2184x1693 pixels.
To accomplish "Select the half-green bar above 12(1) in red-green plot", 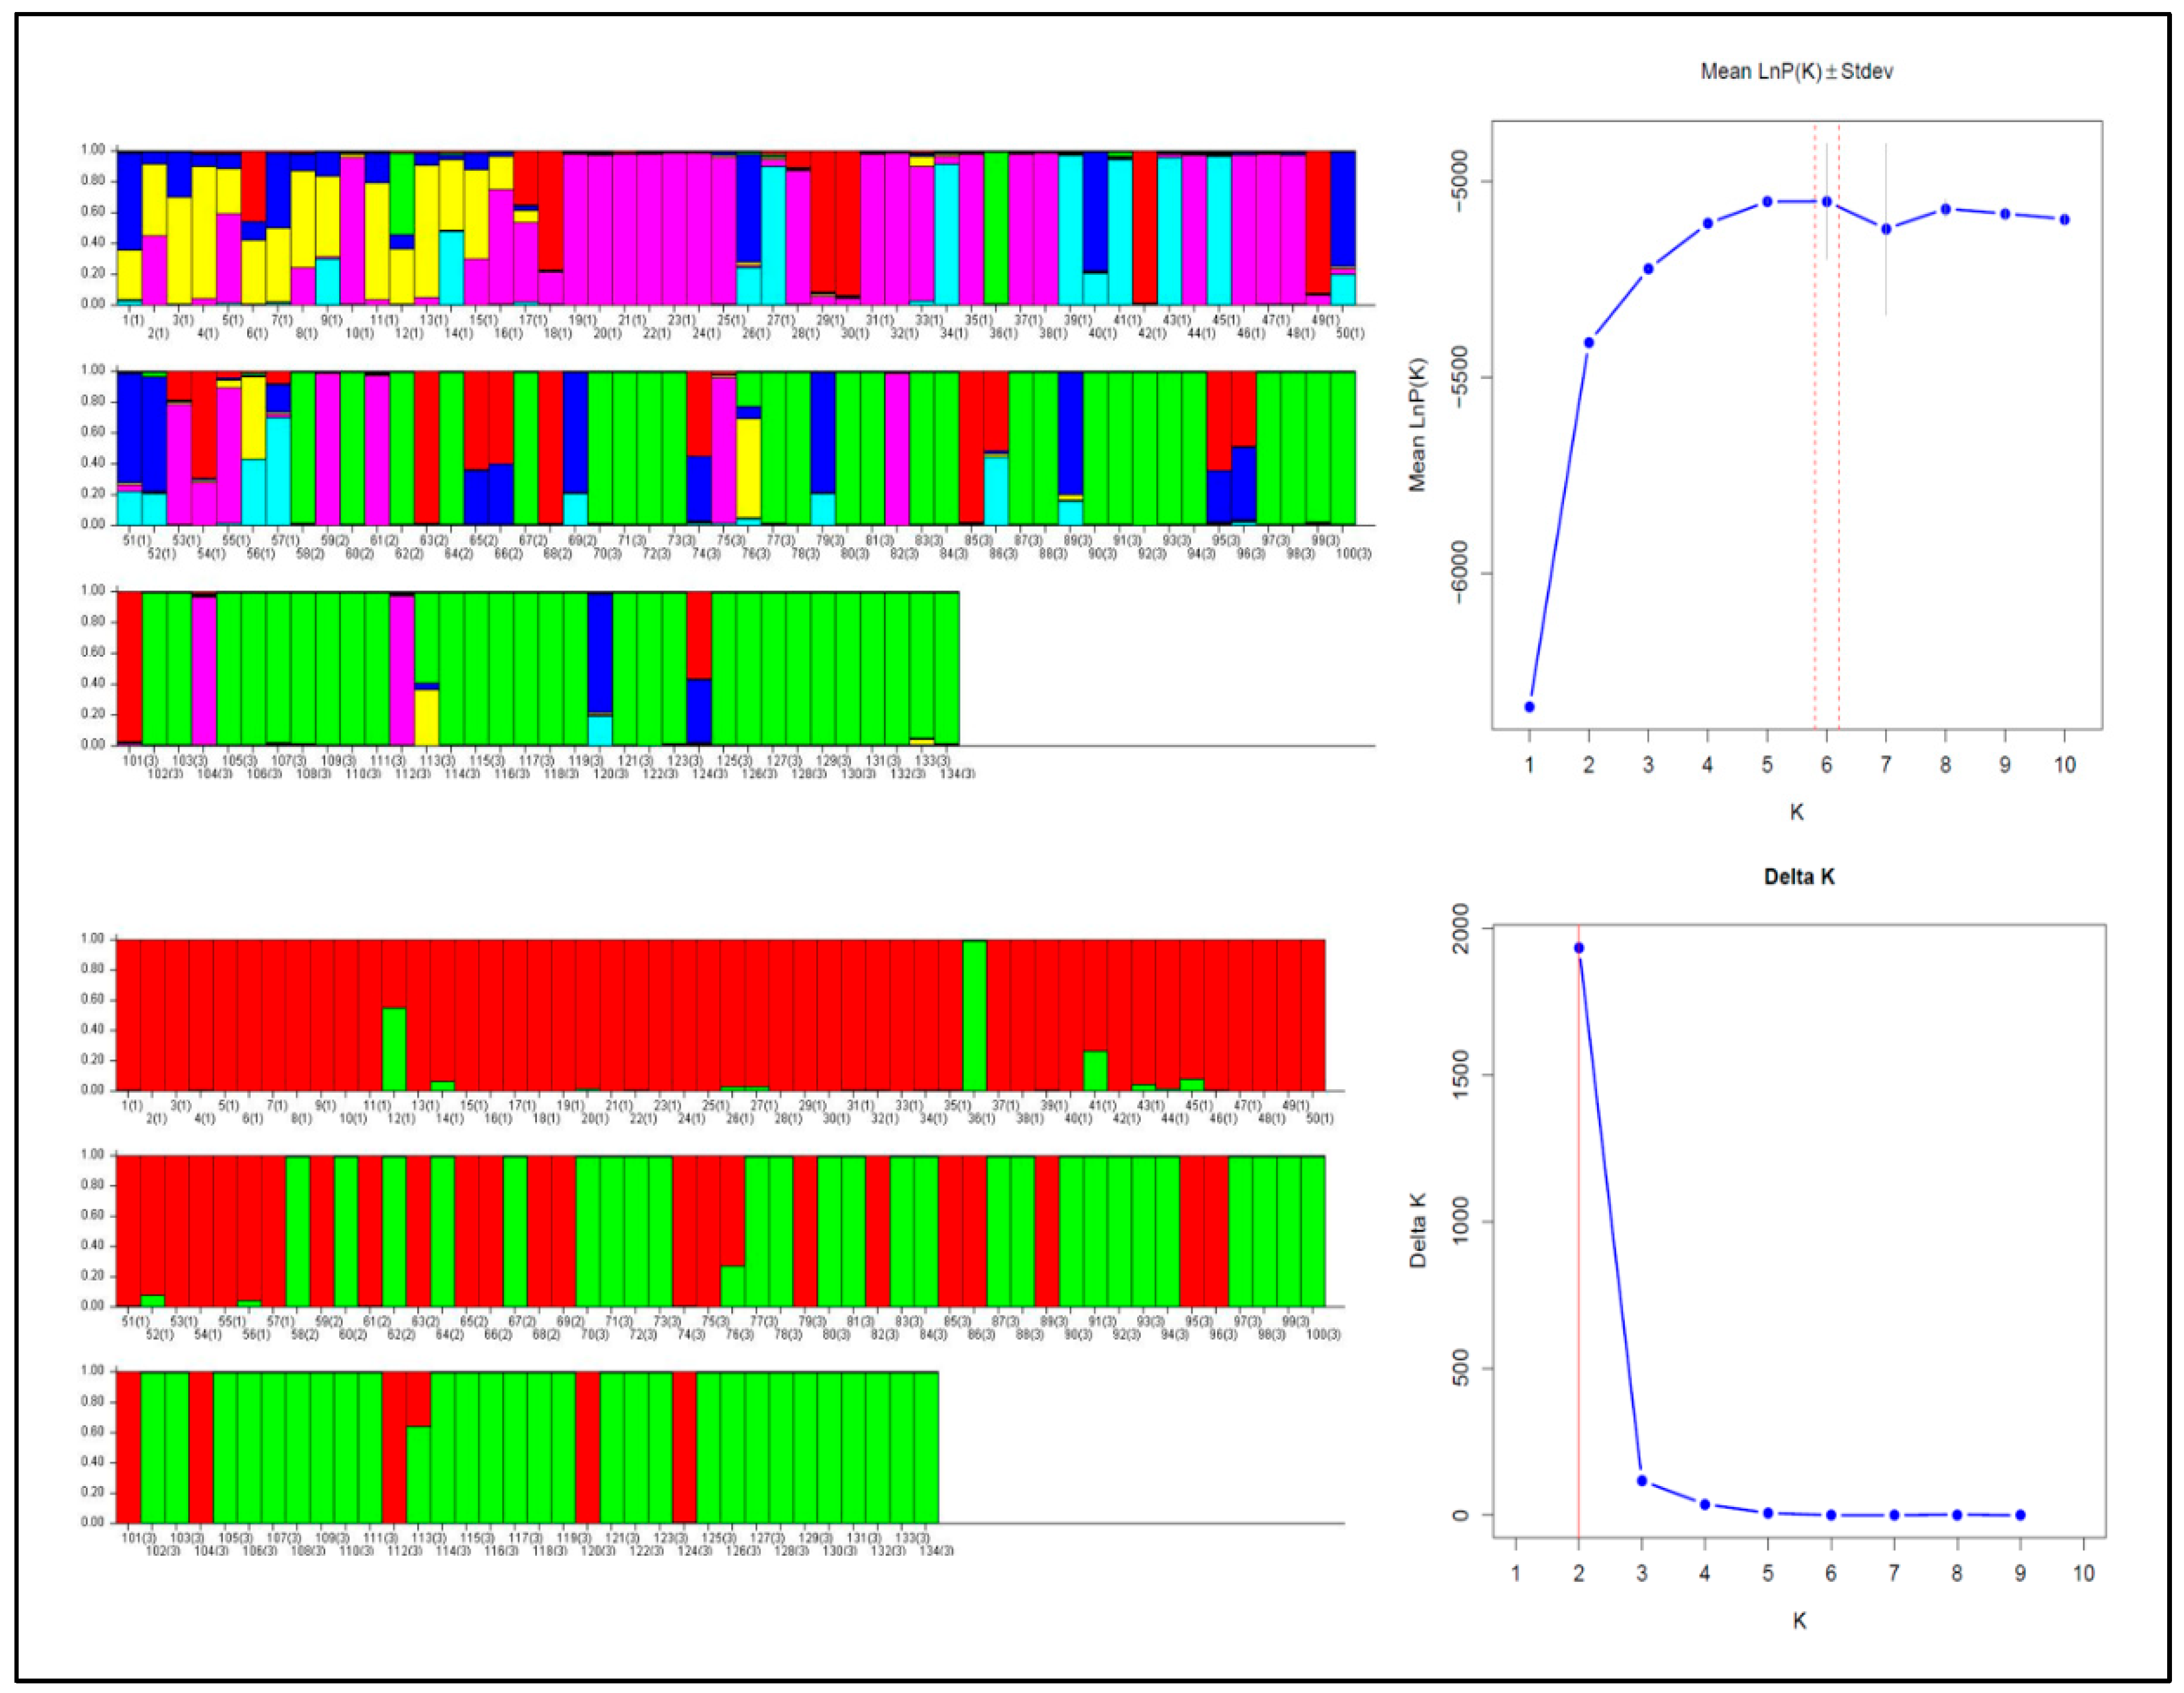I will coord(394,1049).
